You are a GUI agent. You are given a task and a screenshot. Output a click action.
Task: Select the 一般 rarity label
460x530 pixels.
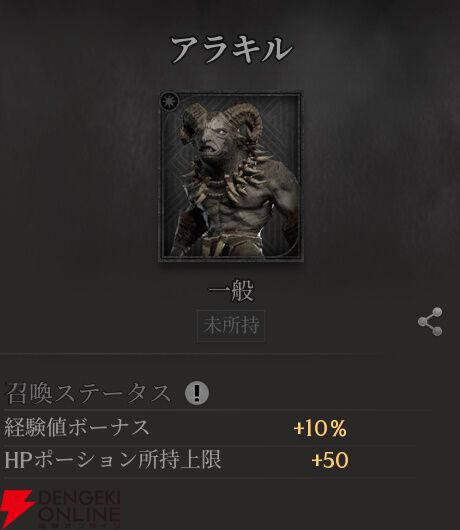231,291
